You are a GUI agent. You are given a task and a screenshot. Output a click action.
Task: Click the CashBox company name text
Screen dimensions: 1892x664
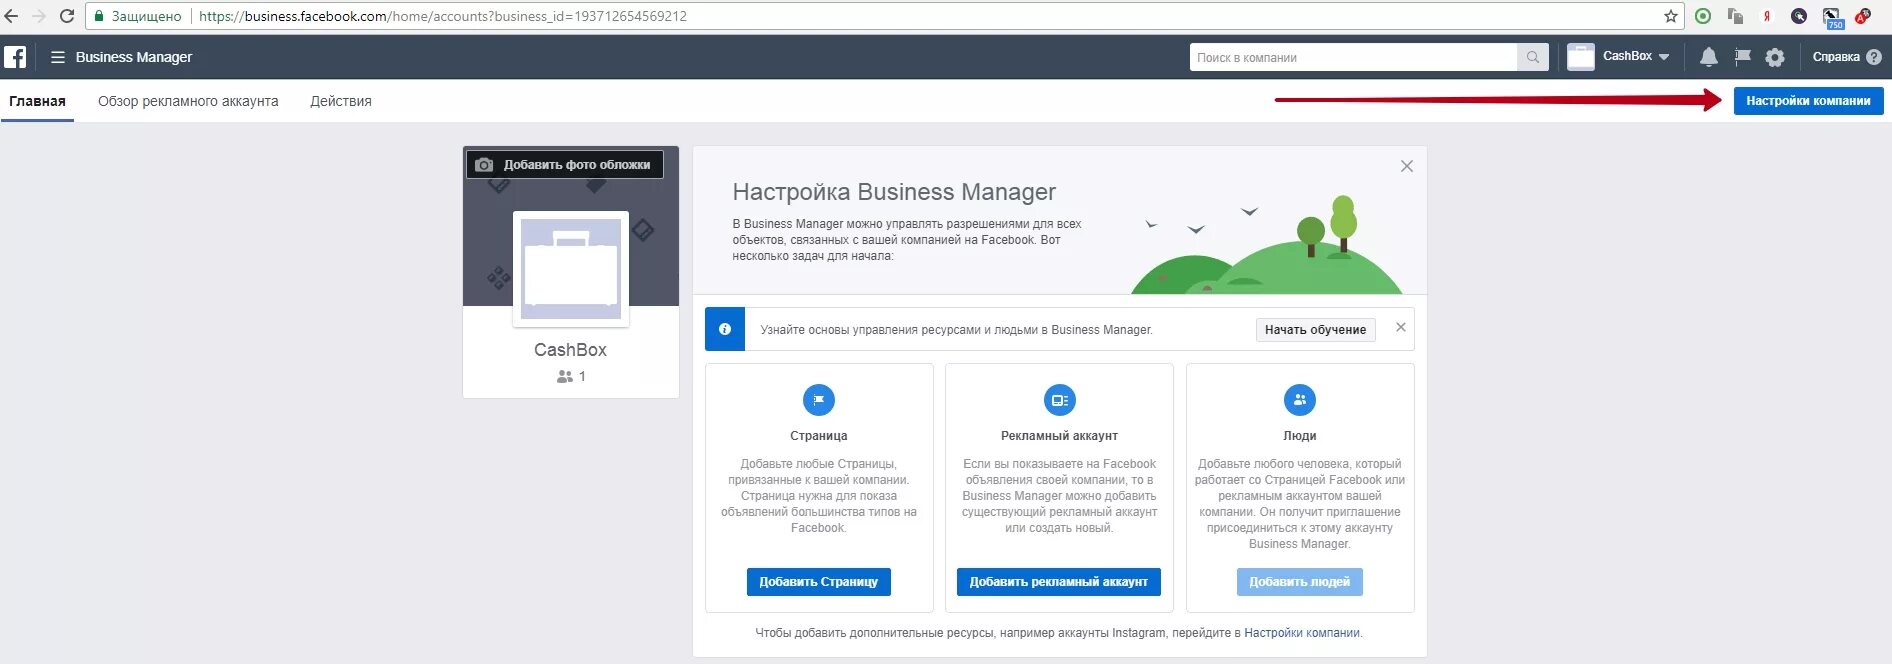click(x=570, y=350)
